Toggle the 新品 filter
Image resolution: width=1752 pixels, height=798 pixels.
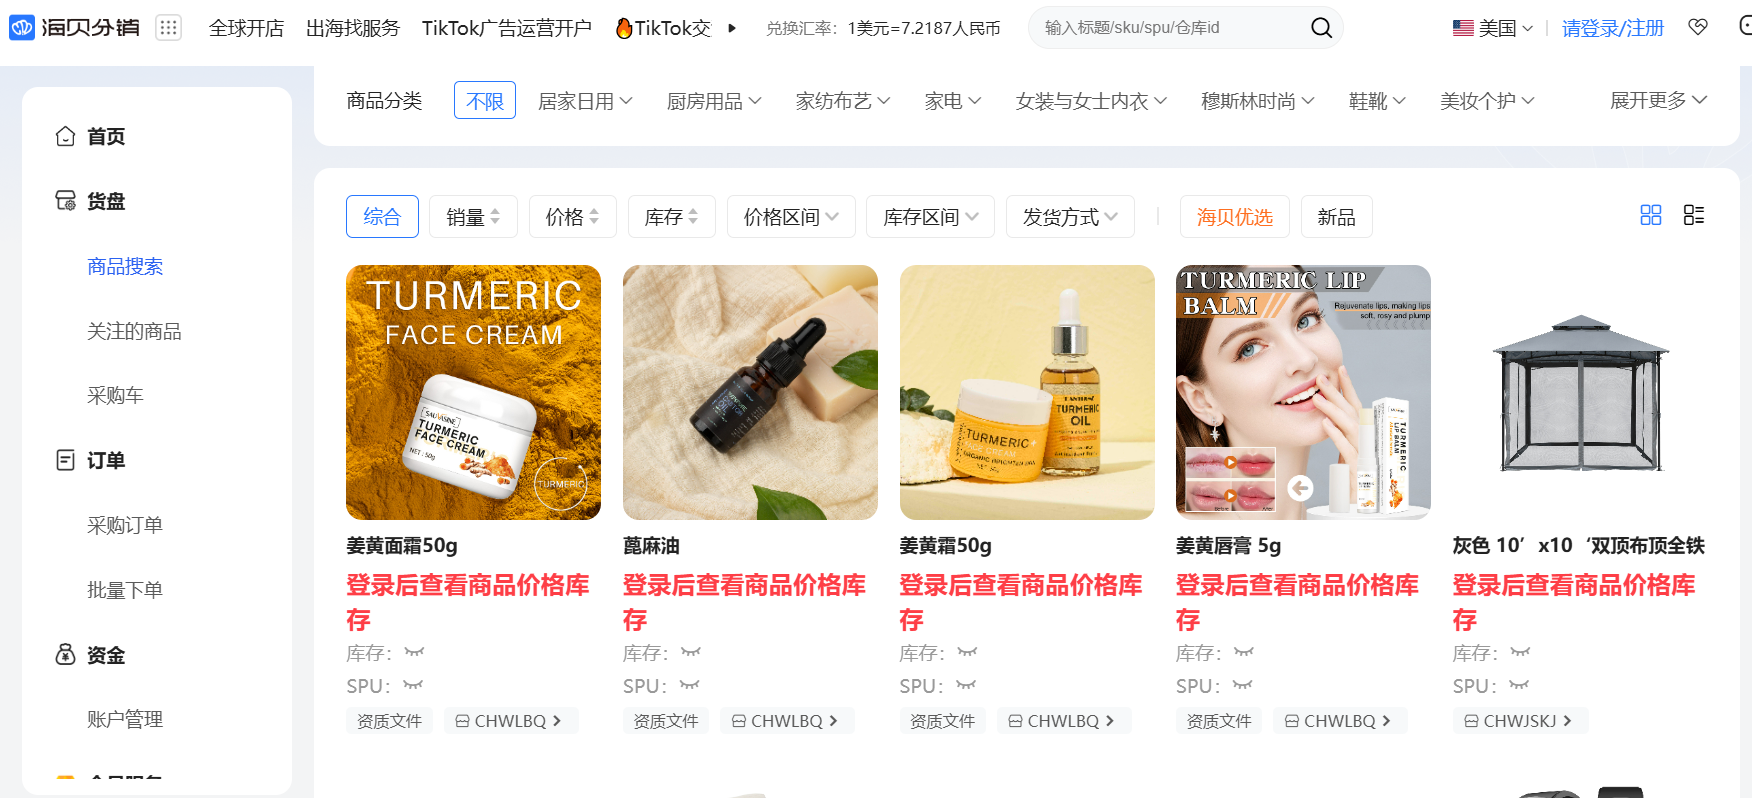1336,217
